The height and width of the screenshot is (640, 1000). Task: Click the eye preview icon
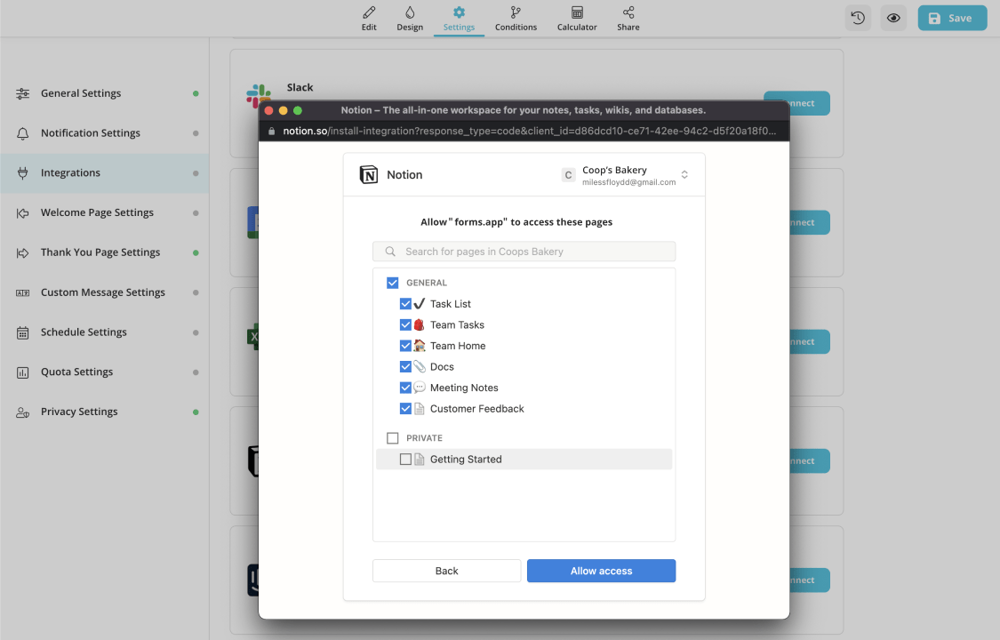[x=894, y=18]
